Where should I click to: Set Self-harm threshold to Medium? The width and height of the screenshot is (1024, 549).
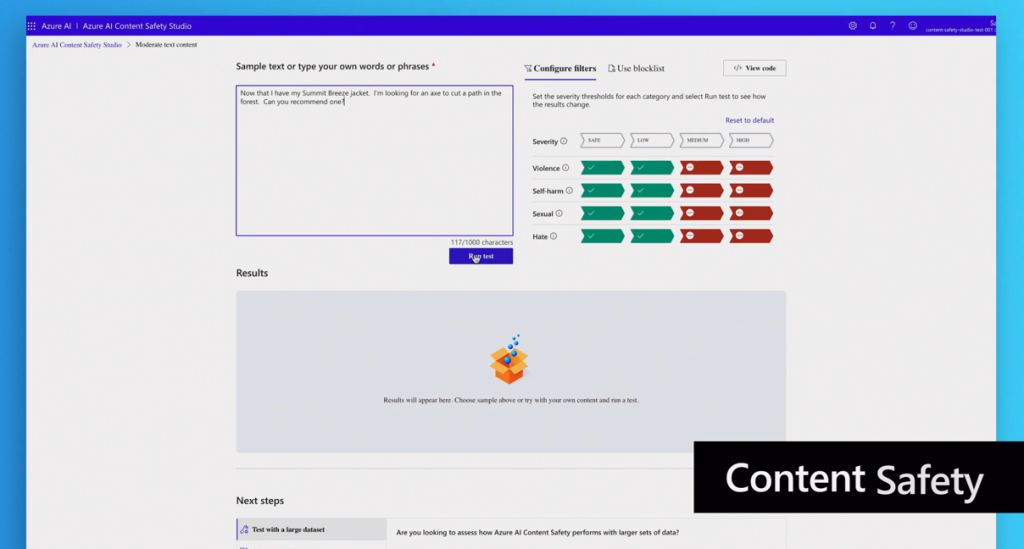701,191
